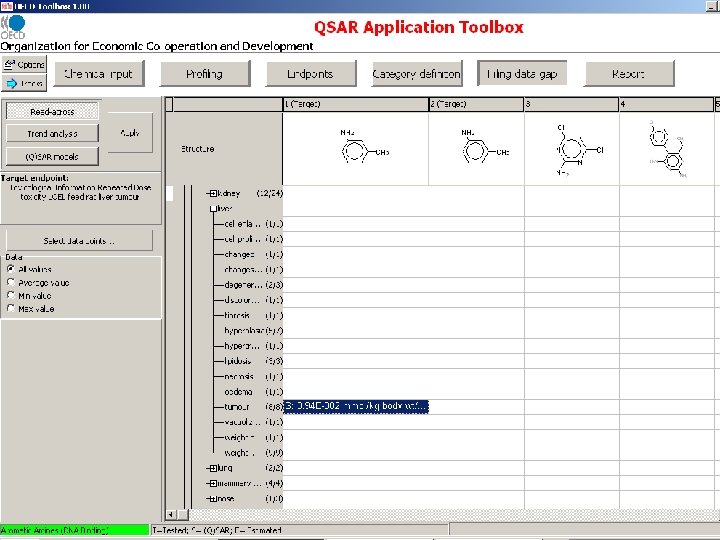Viewport: 720px width, 540px height.
Task: Go to the Report stage
Action: click(629, 73)
